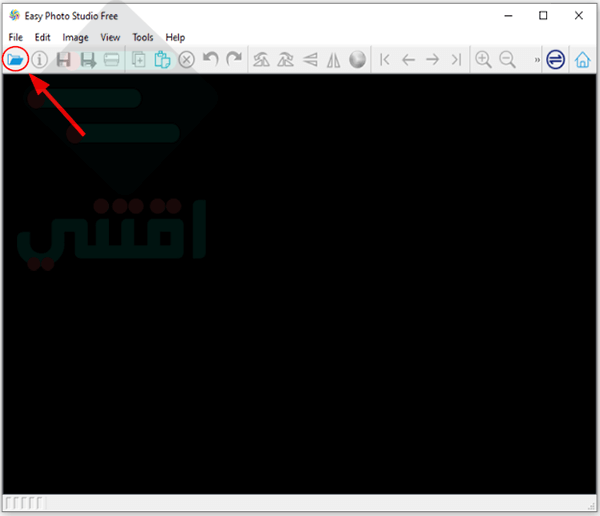Open the File menu
The image size is (600, 516).
(x=16, y=38)
